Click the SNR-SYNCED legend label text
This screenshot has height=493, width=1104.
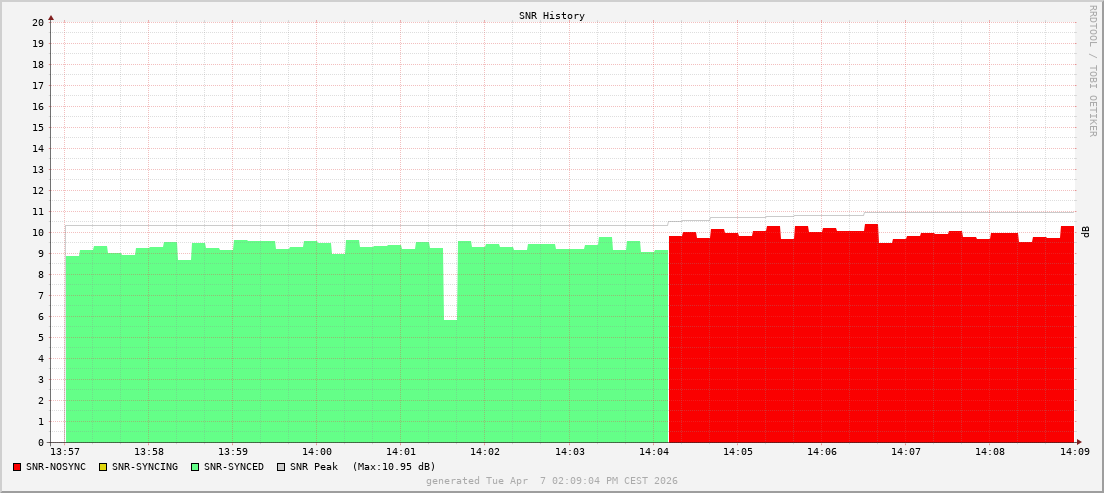pos(234,467)
